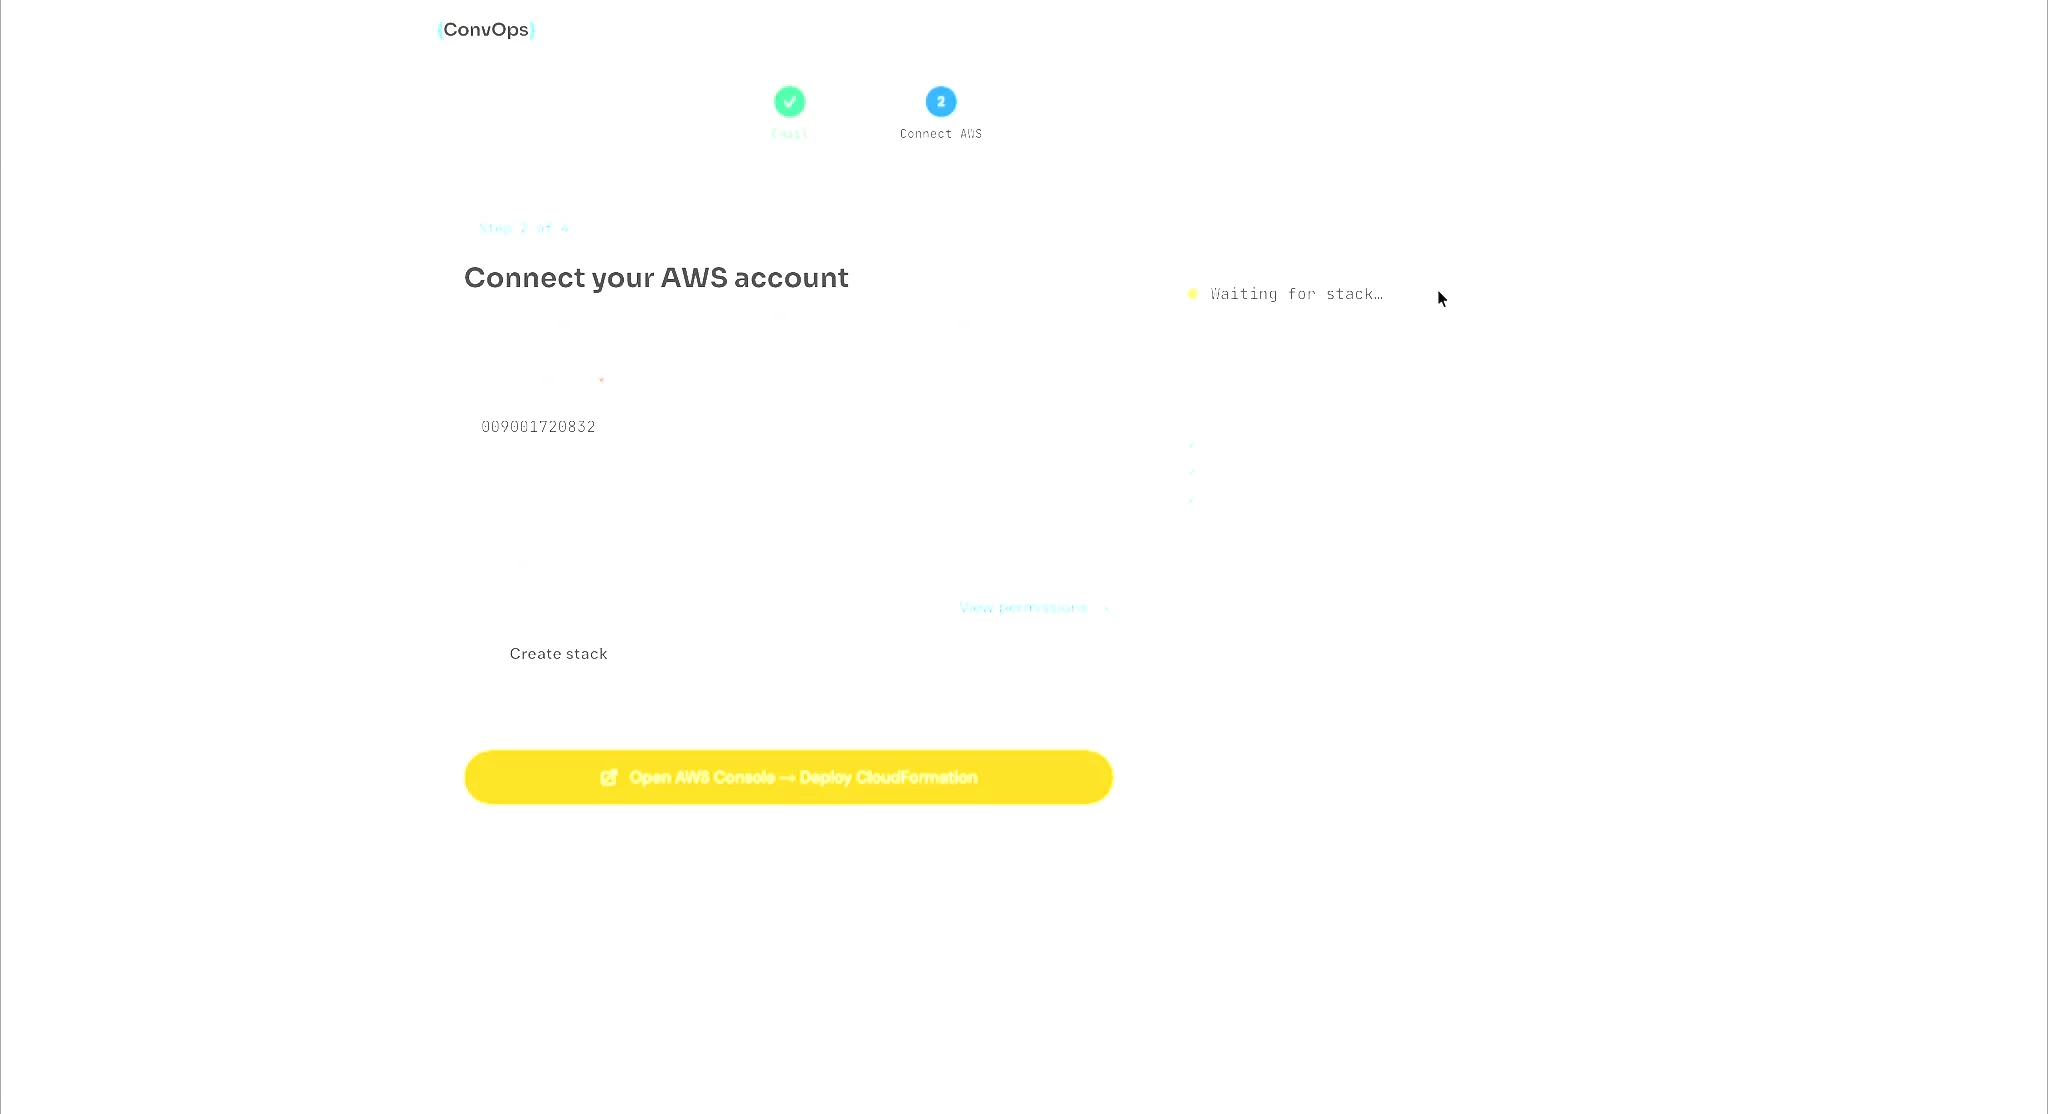Click the first faint checkmark in the right panel
Viewport: 2048px width, 1114px height.
click(x=1192, y=444)
